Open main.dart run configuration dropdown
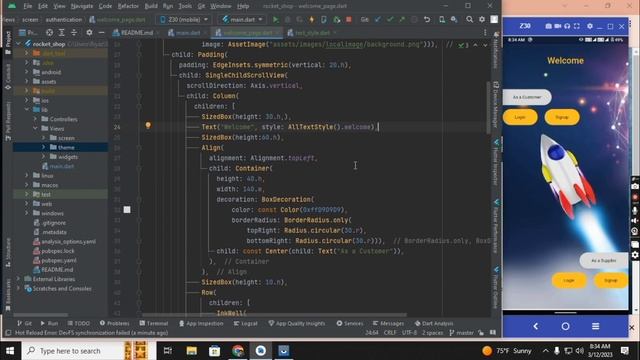 [x=242, y=19]
